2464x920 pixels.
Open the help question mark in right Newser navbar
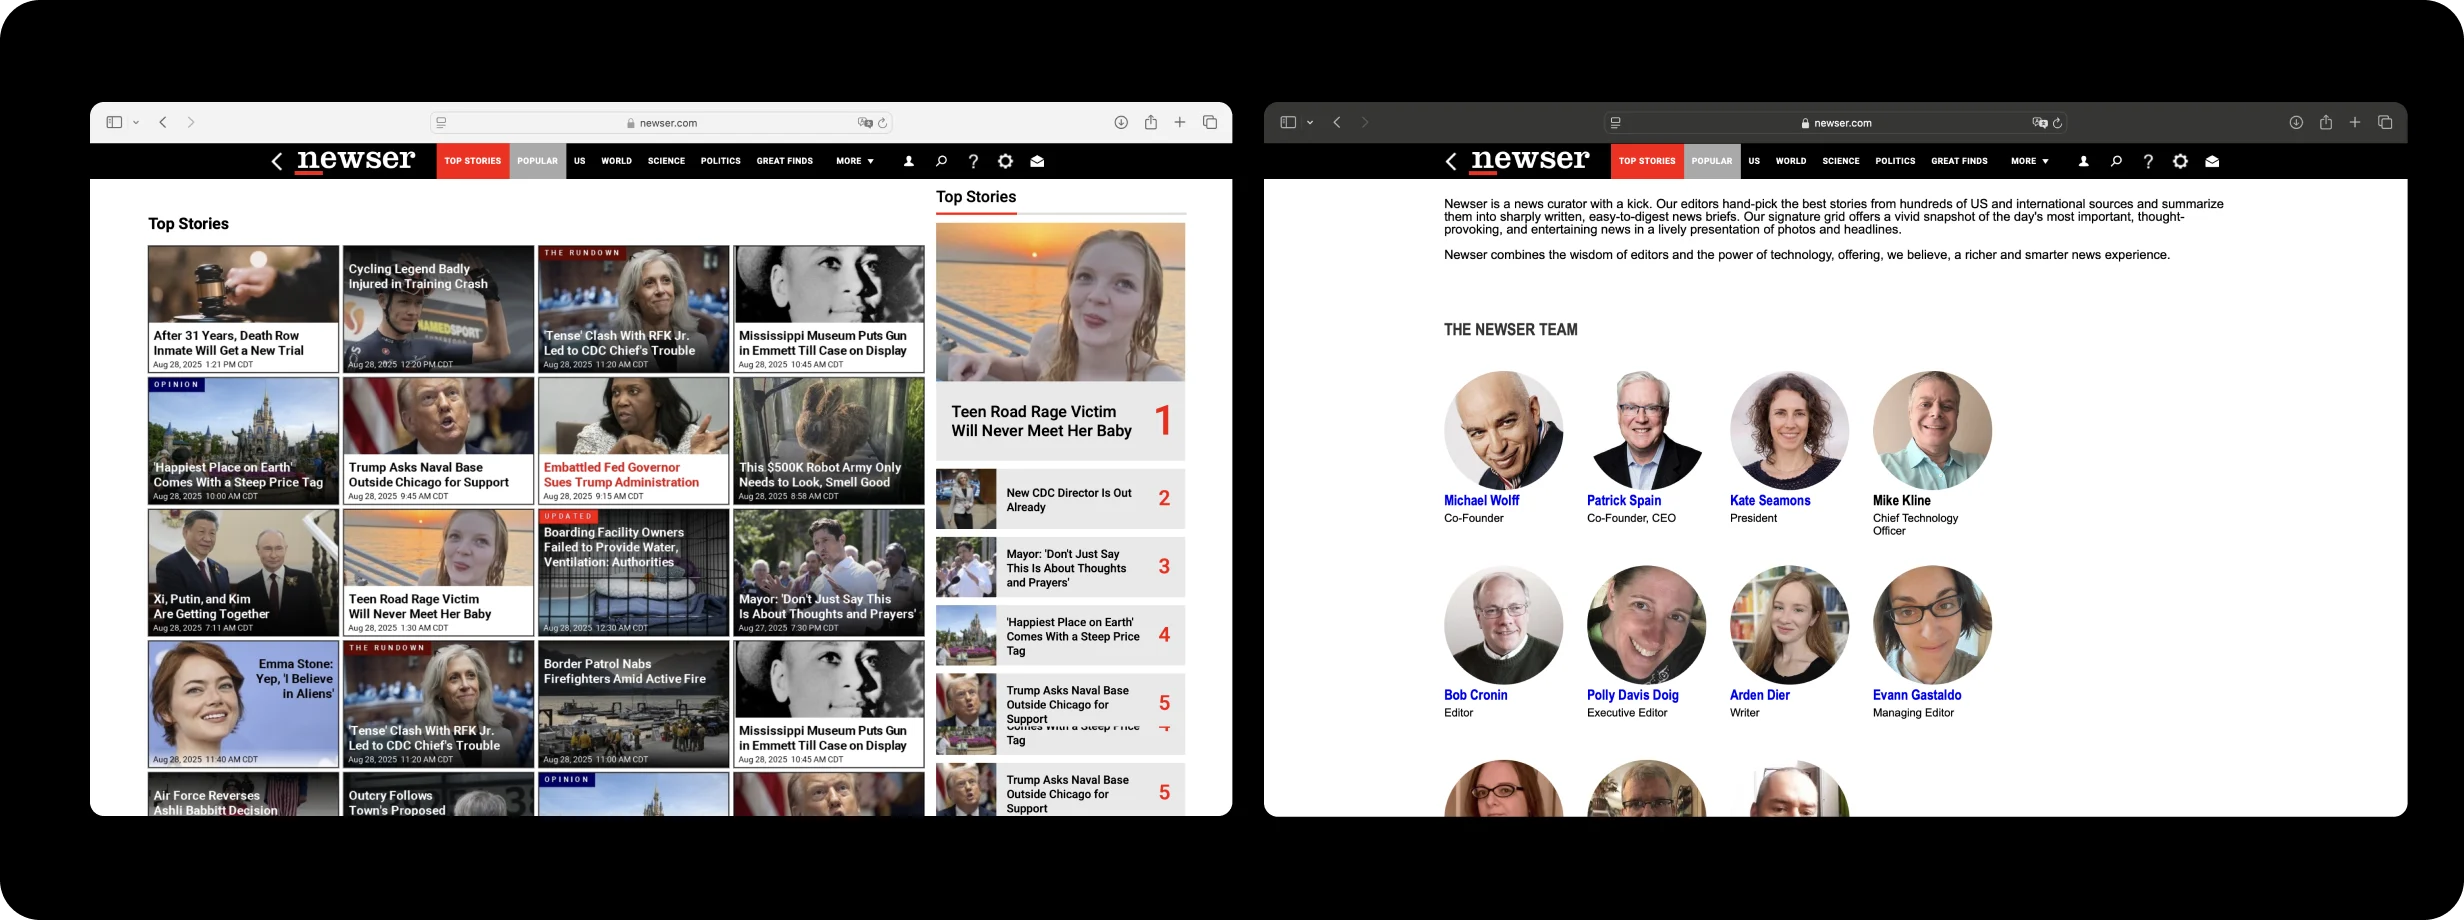pos(2148,161)
